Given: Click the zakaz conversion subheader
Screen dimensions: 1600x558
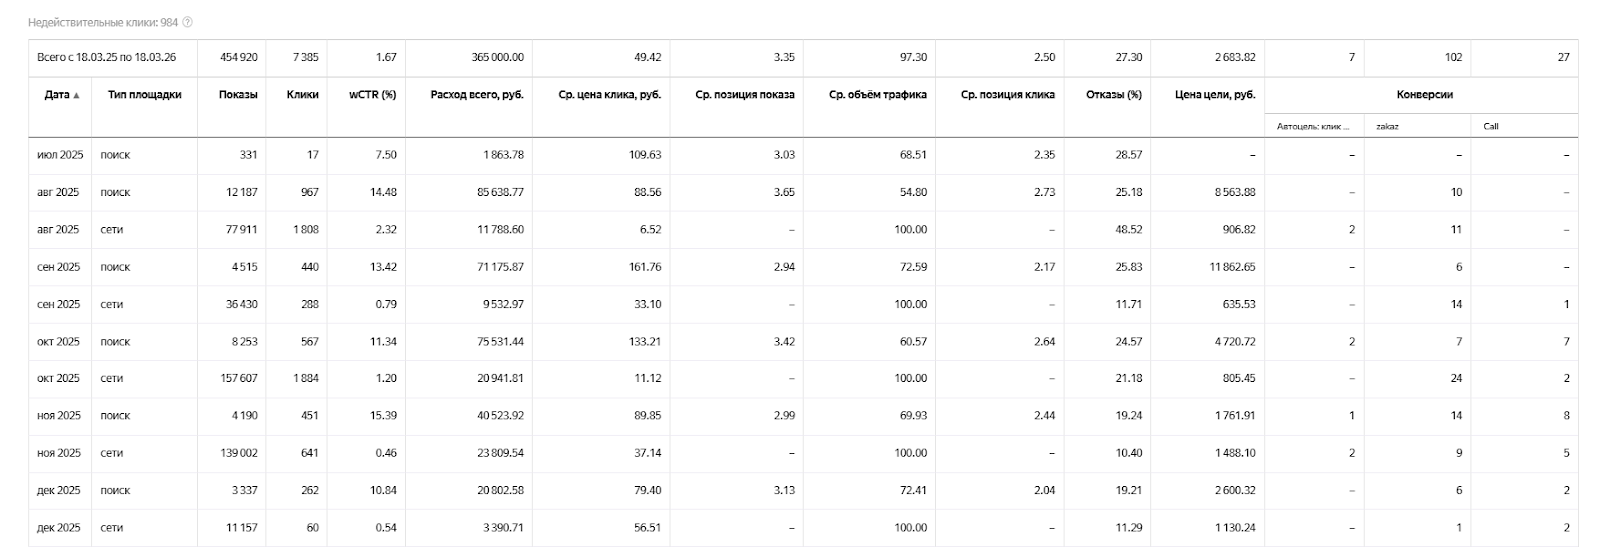Looking at the screenshot, I should pos(1387,127).
